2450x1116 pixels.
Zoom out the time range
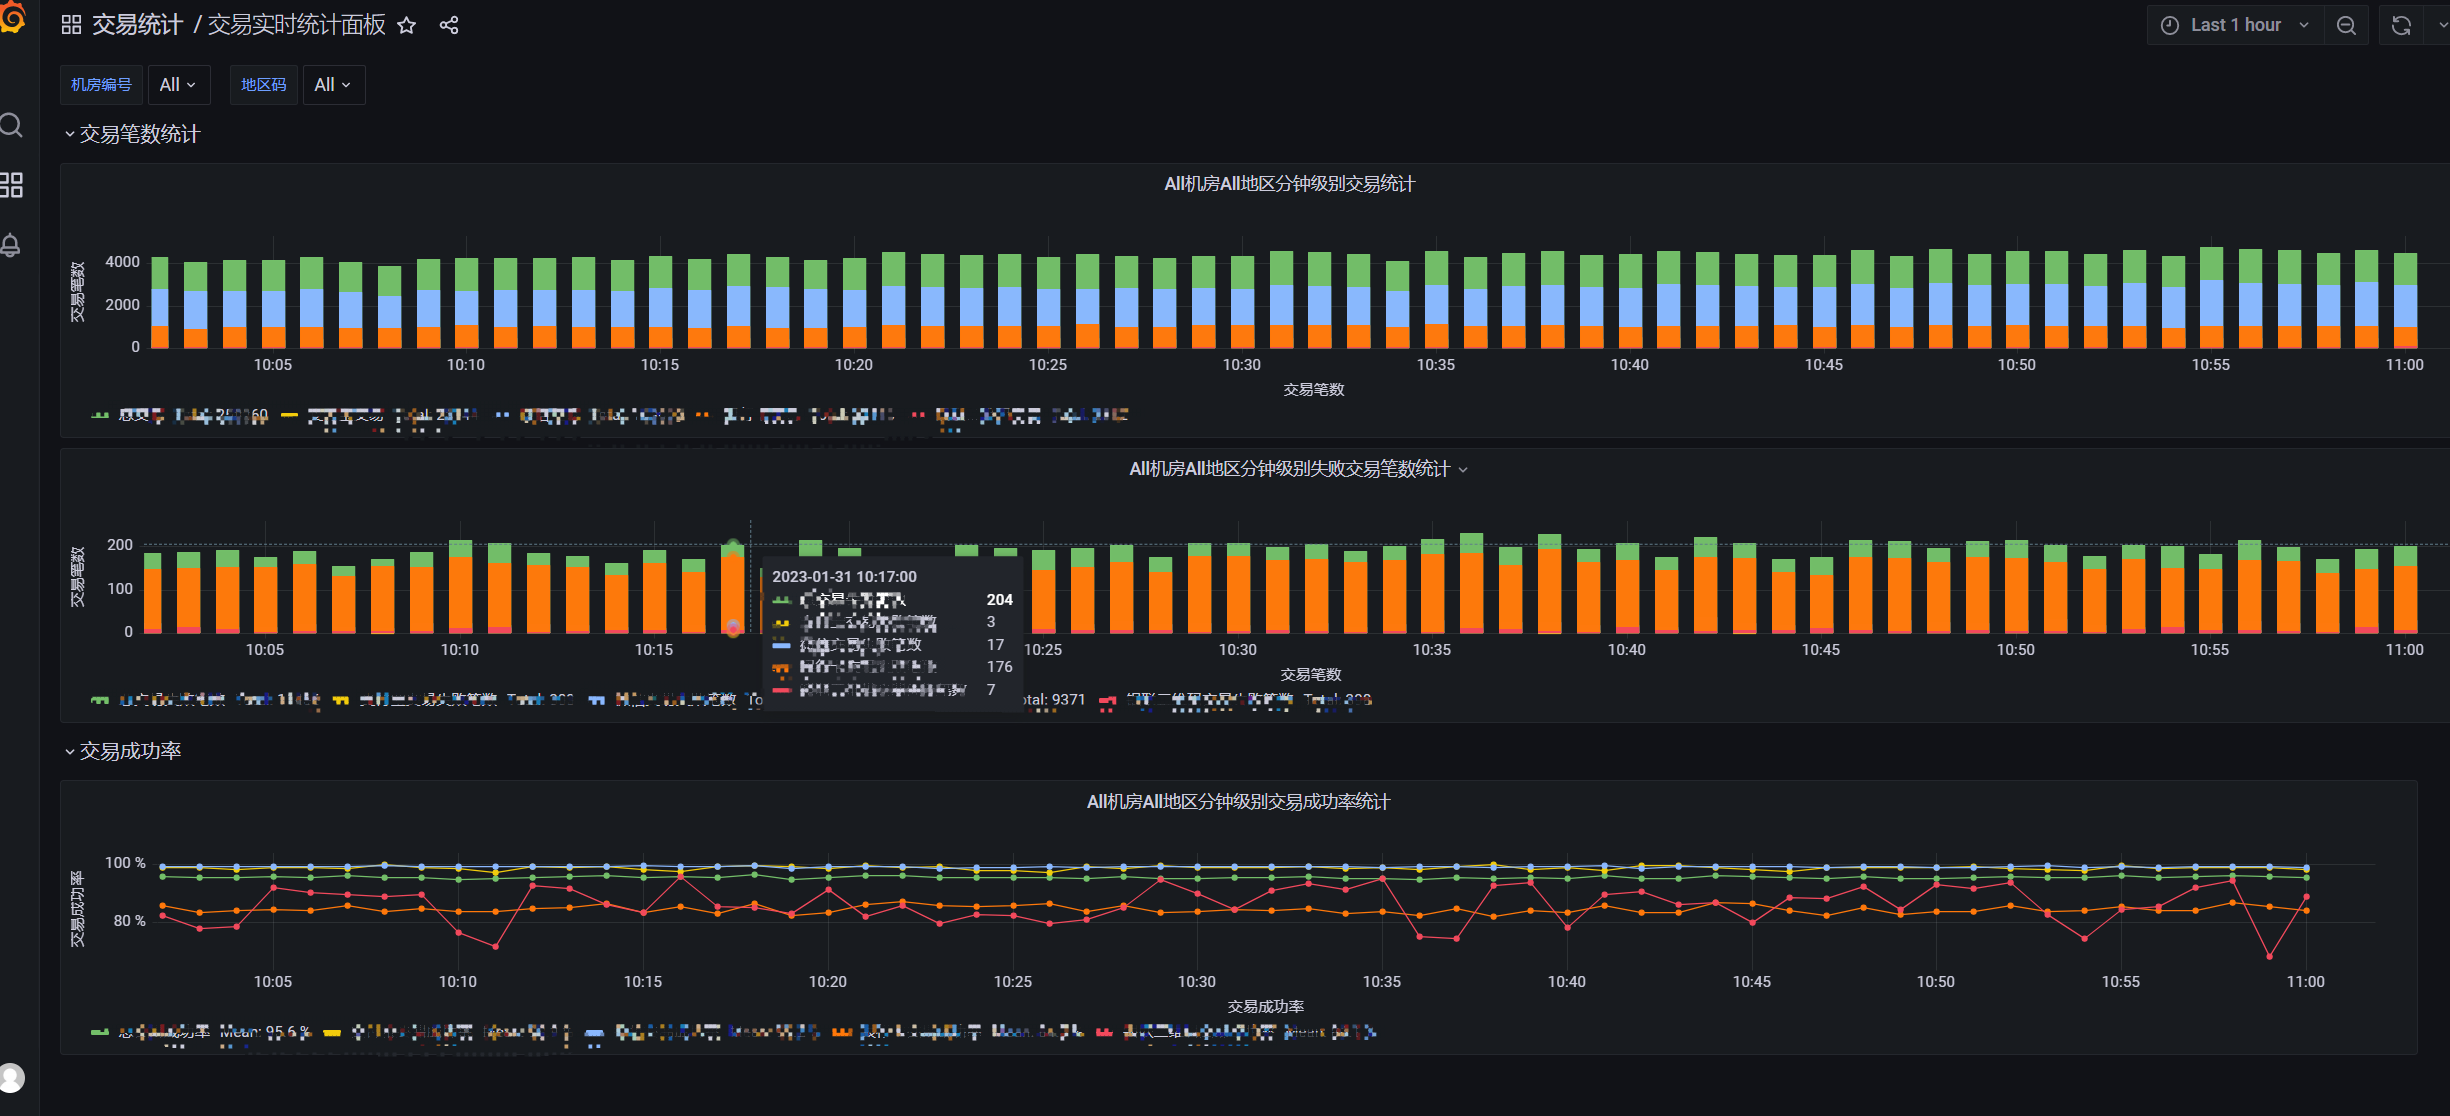click(x=2346, y=25)
